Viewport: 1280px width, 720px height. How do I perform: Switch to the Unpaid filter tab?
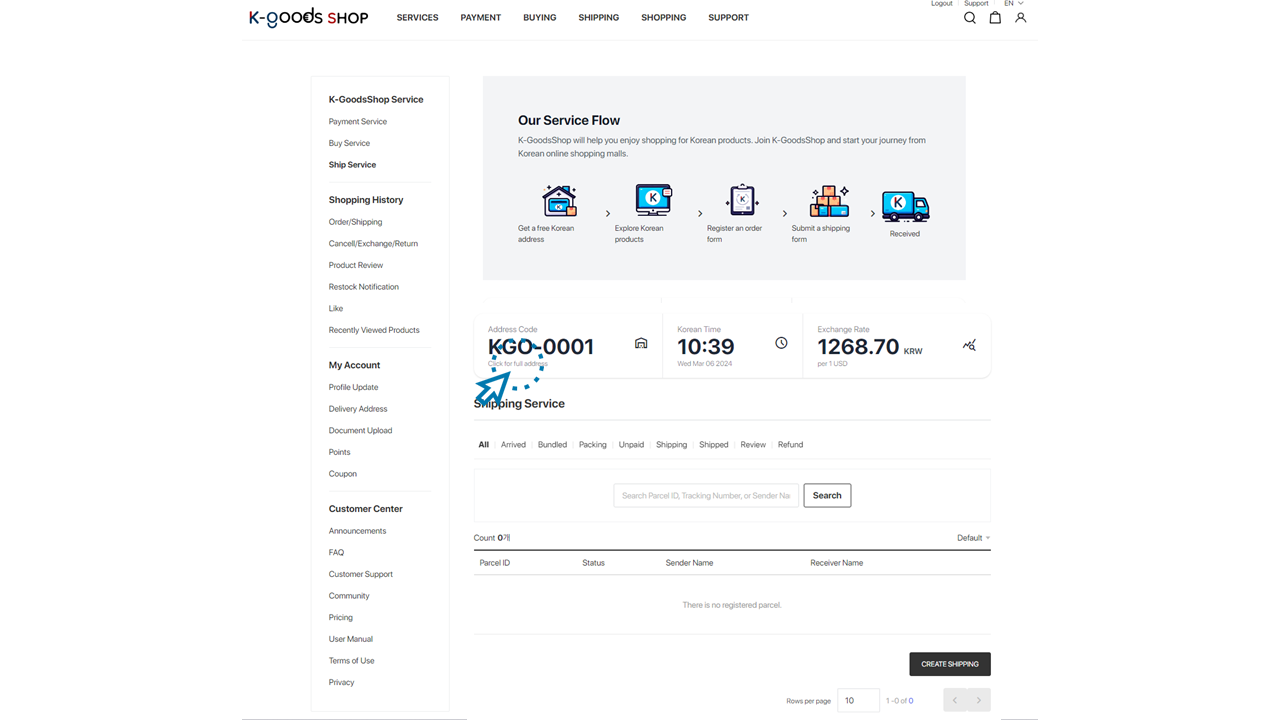pos(631,445)
